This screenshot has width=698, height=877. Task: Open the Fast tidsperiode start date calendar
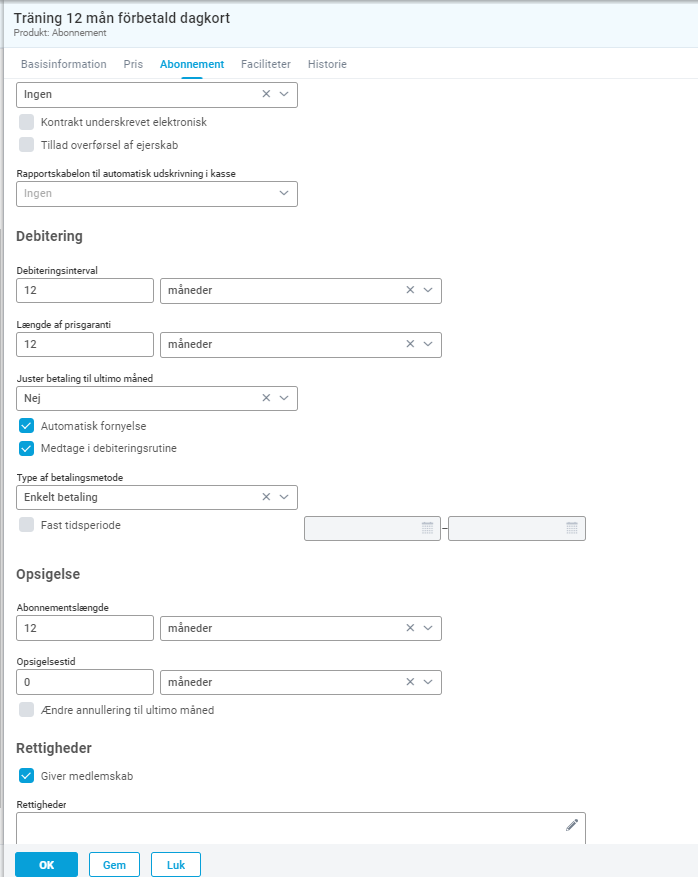tap(427, 528)
